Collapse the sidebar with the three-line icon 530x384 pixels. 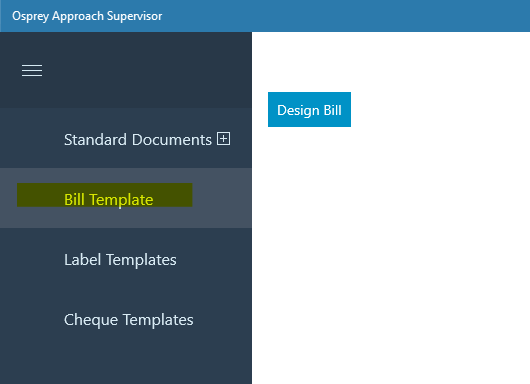coord(32,70)
